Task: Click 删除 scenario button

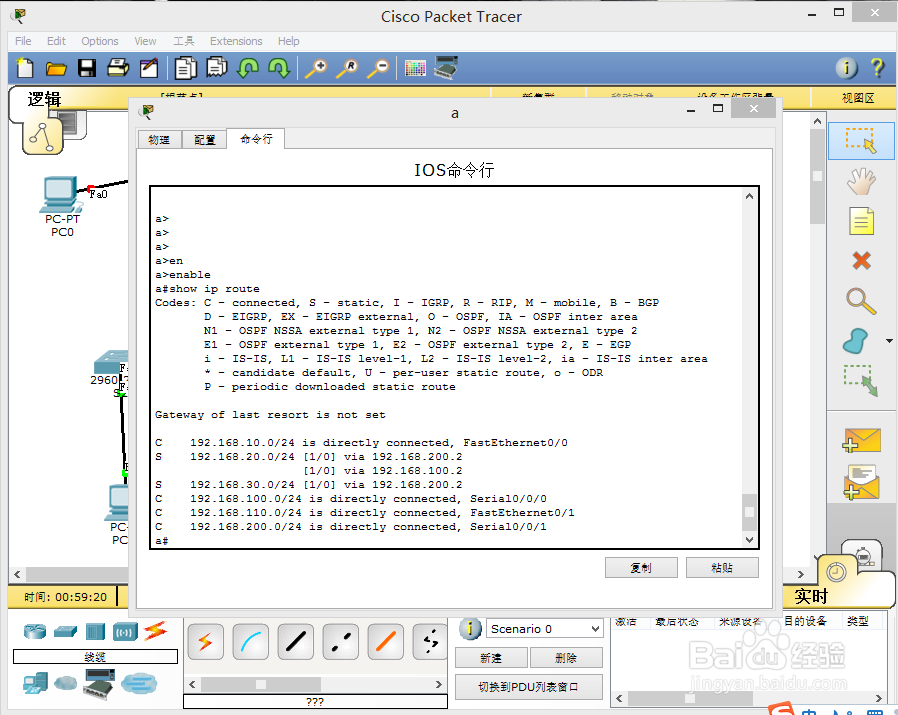Action: point(566,658)
